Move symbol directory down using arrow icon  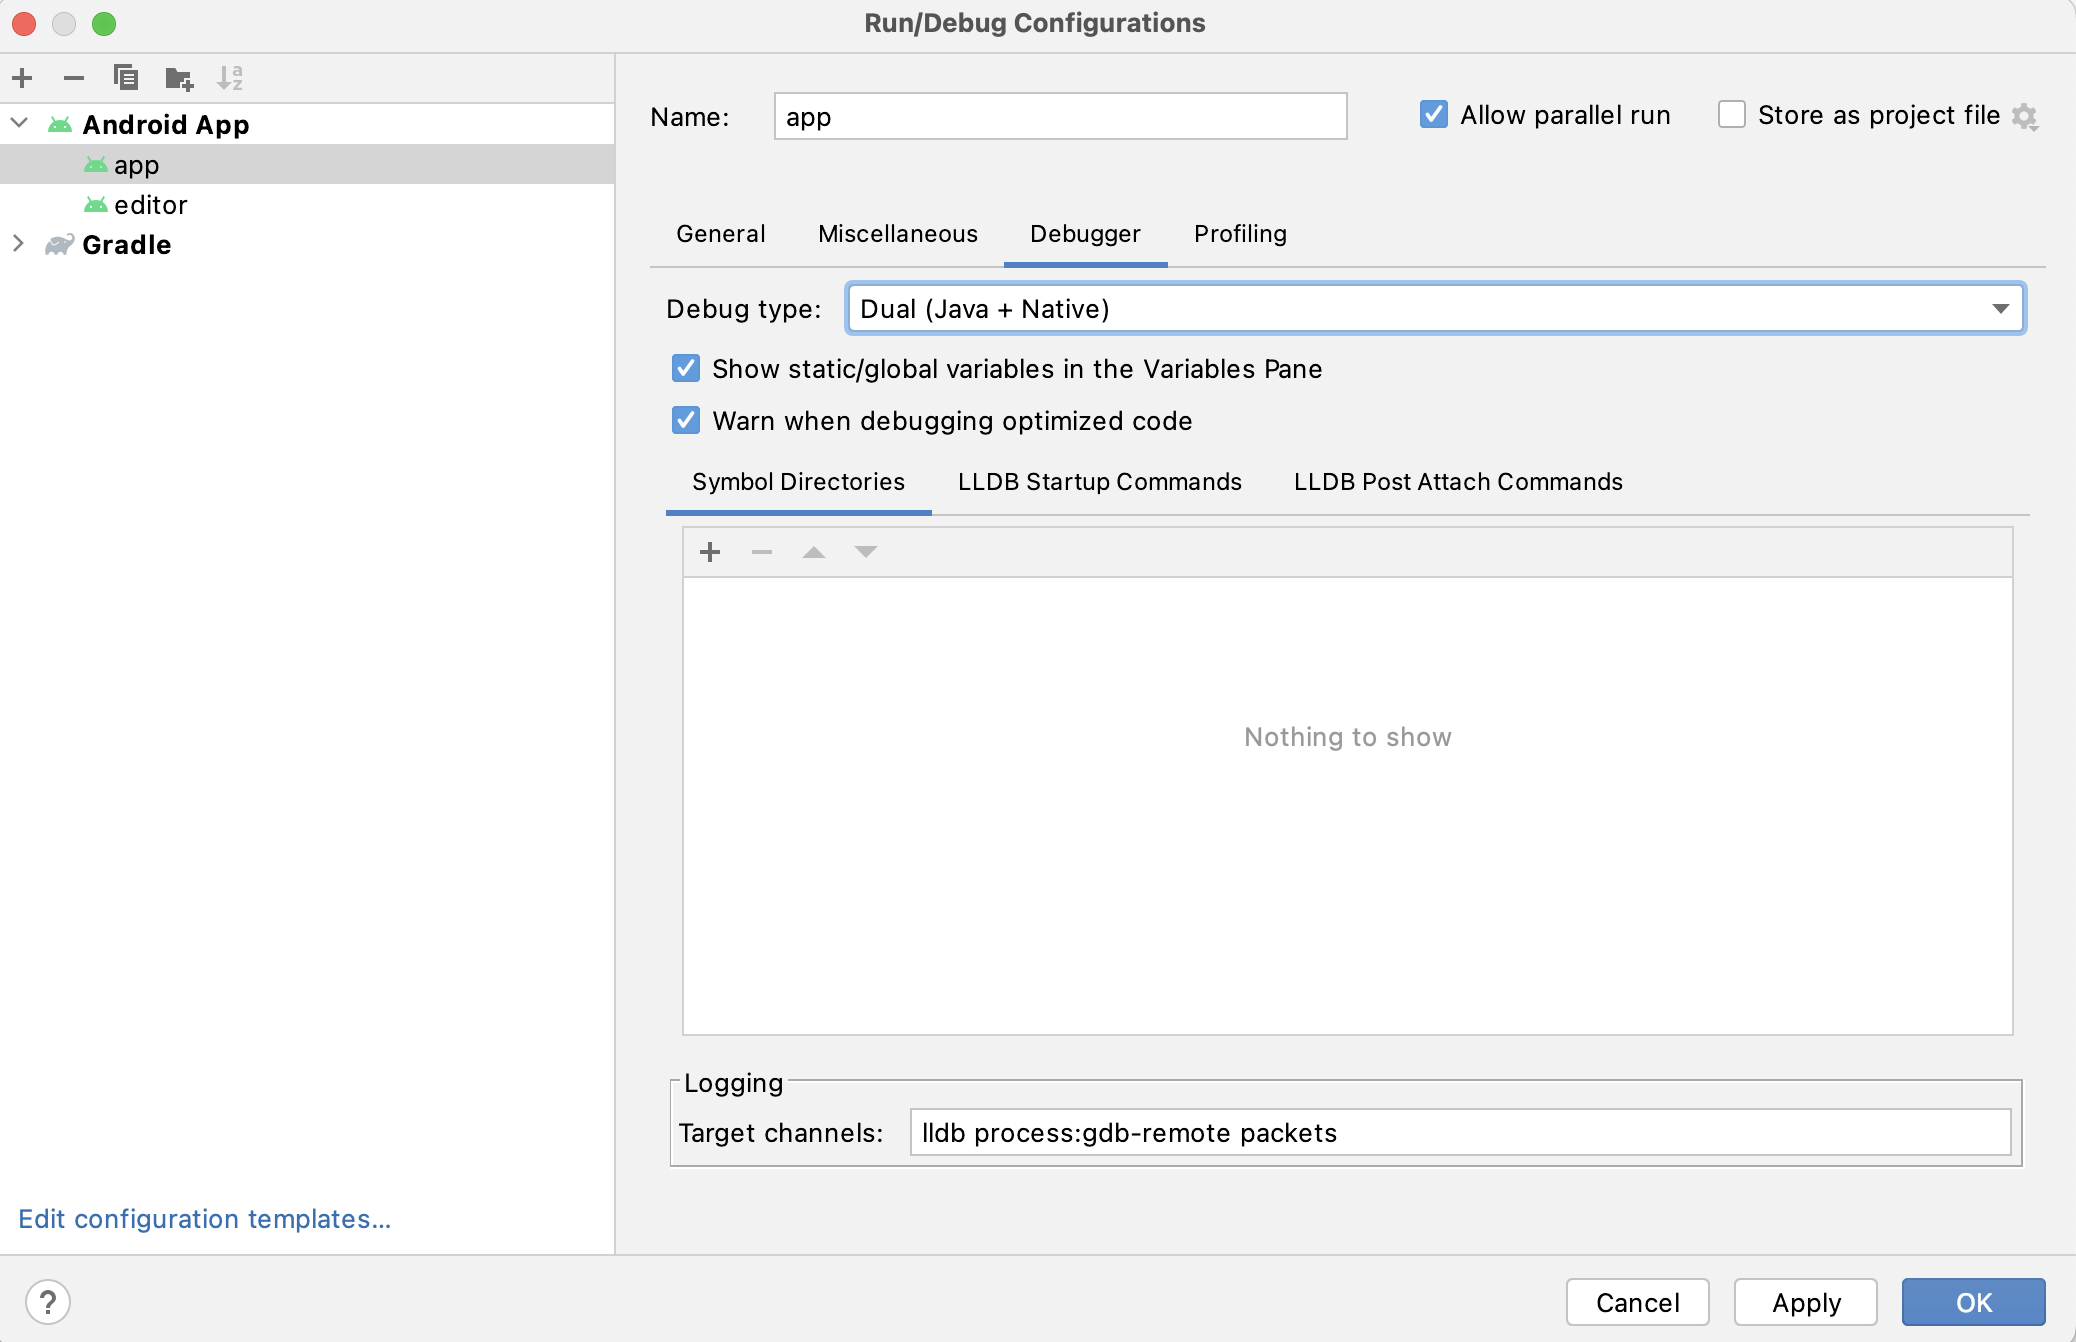(x=866, y=552)
